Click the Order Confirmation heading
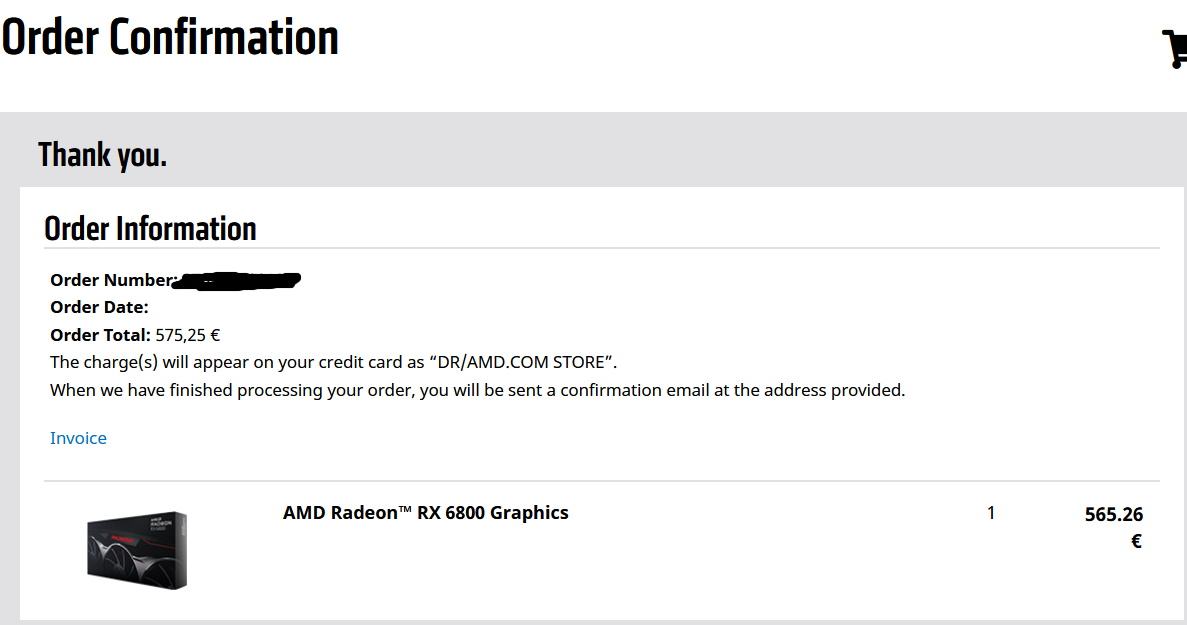Viewport: 1187px width, 625px height. pyautogui.click(x=170, y=38)
